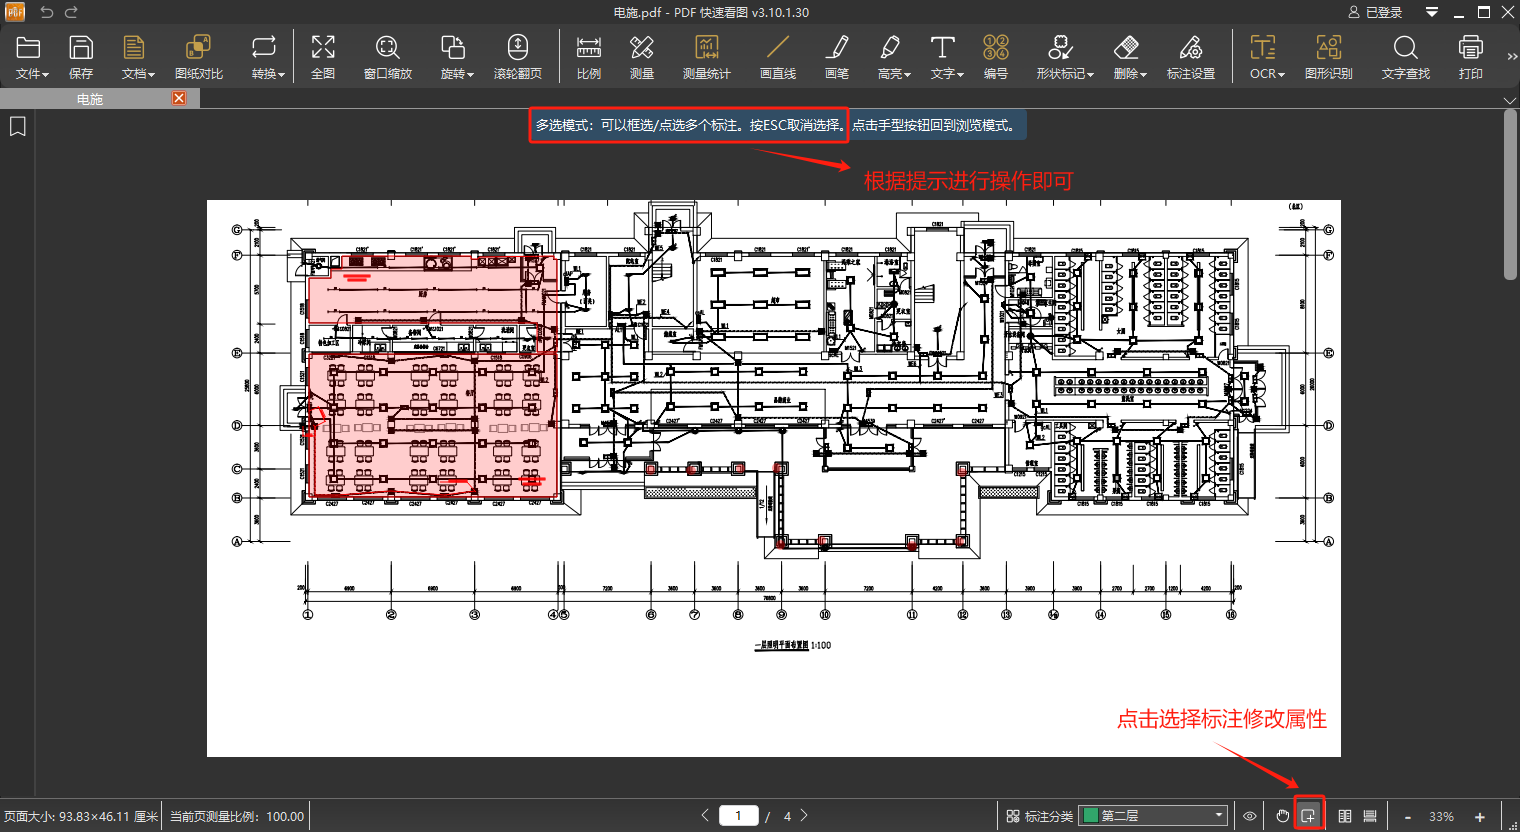
Task: Switch to continuous scroll page layout
Action: pyautogui.click(x=1370, y=816)
